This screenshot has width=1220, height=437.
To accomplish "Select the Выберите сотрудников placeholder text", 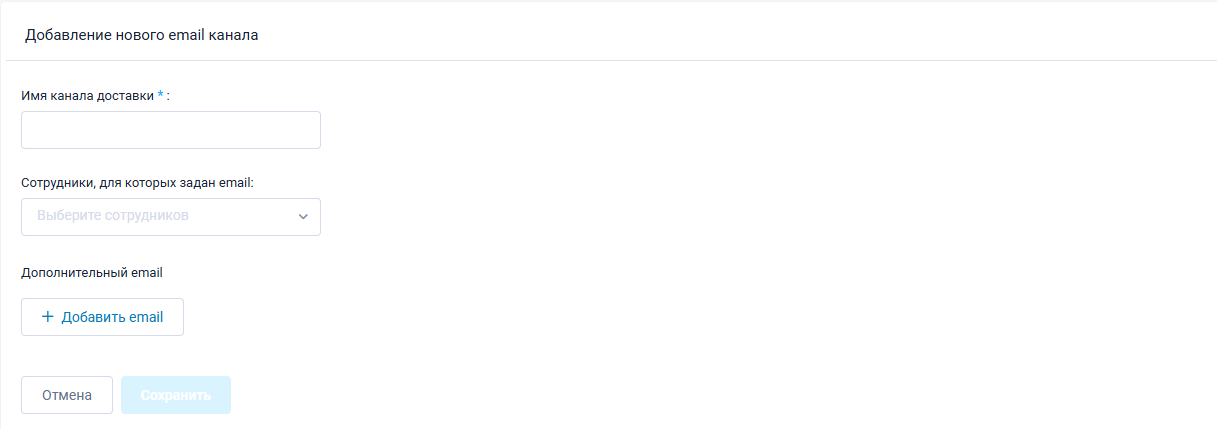I will 113,215.
